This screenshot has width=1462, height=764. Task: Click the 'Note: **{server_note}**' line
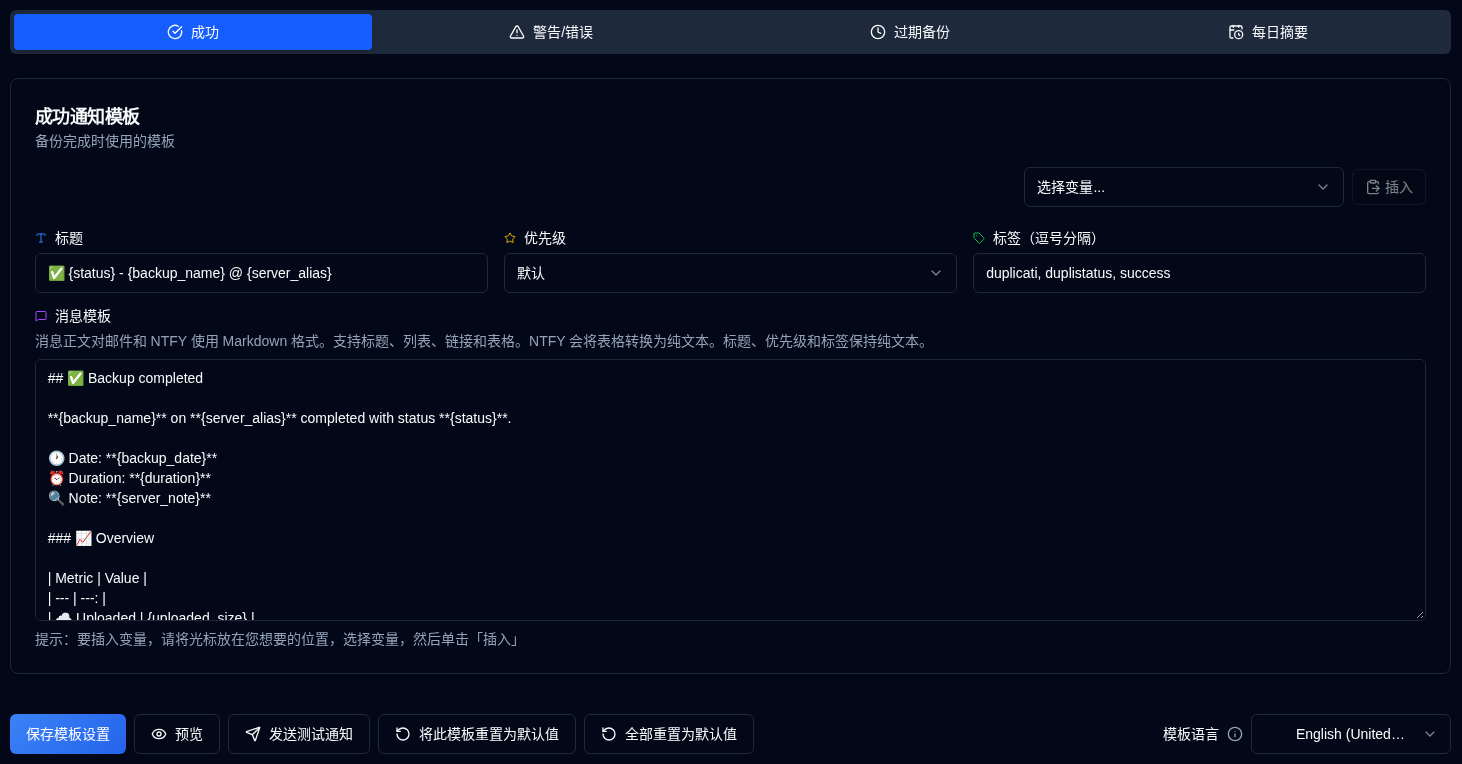click(x=129, y=498)
